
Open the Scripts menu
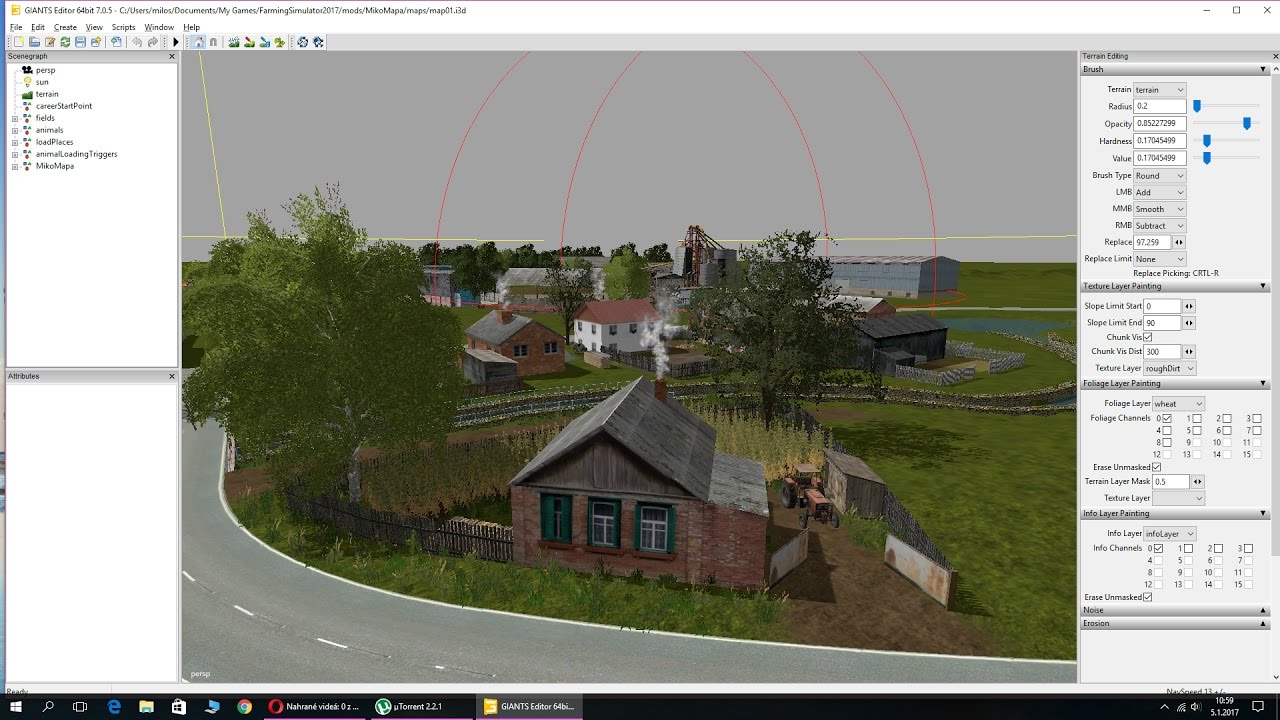click(x=123, y=27)
